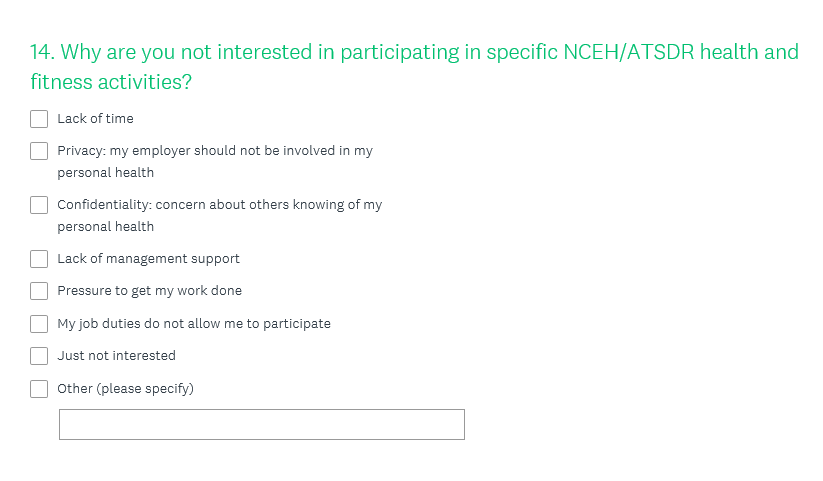Click the 'Lack of time' label text

[x=95, y=119]
